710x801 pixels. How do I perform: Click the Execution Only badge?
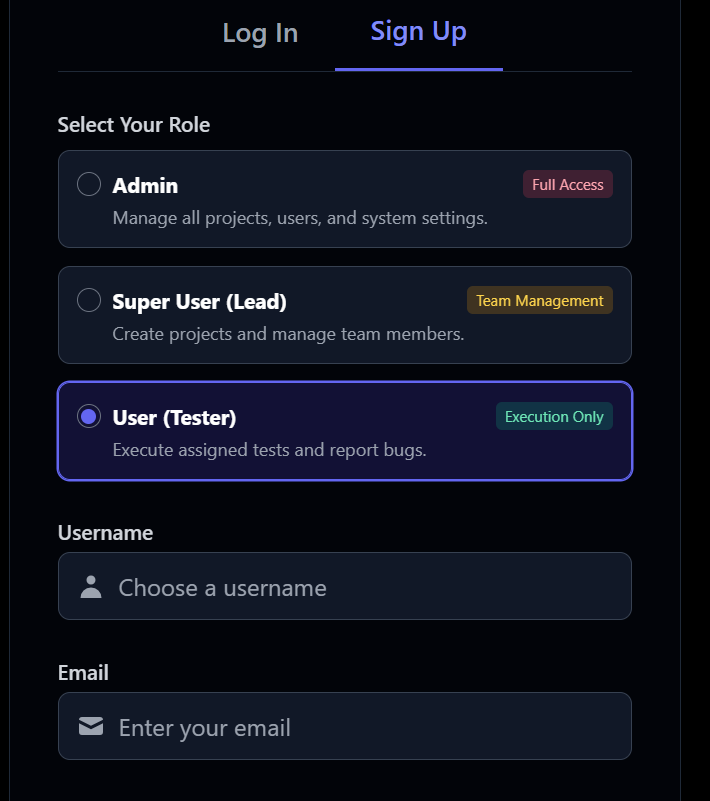point(554,416)
